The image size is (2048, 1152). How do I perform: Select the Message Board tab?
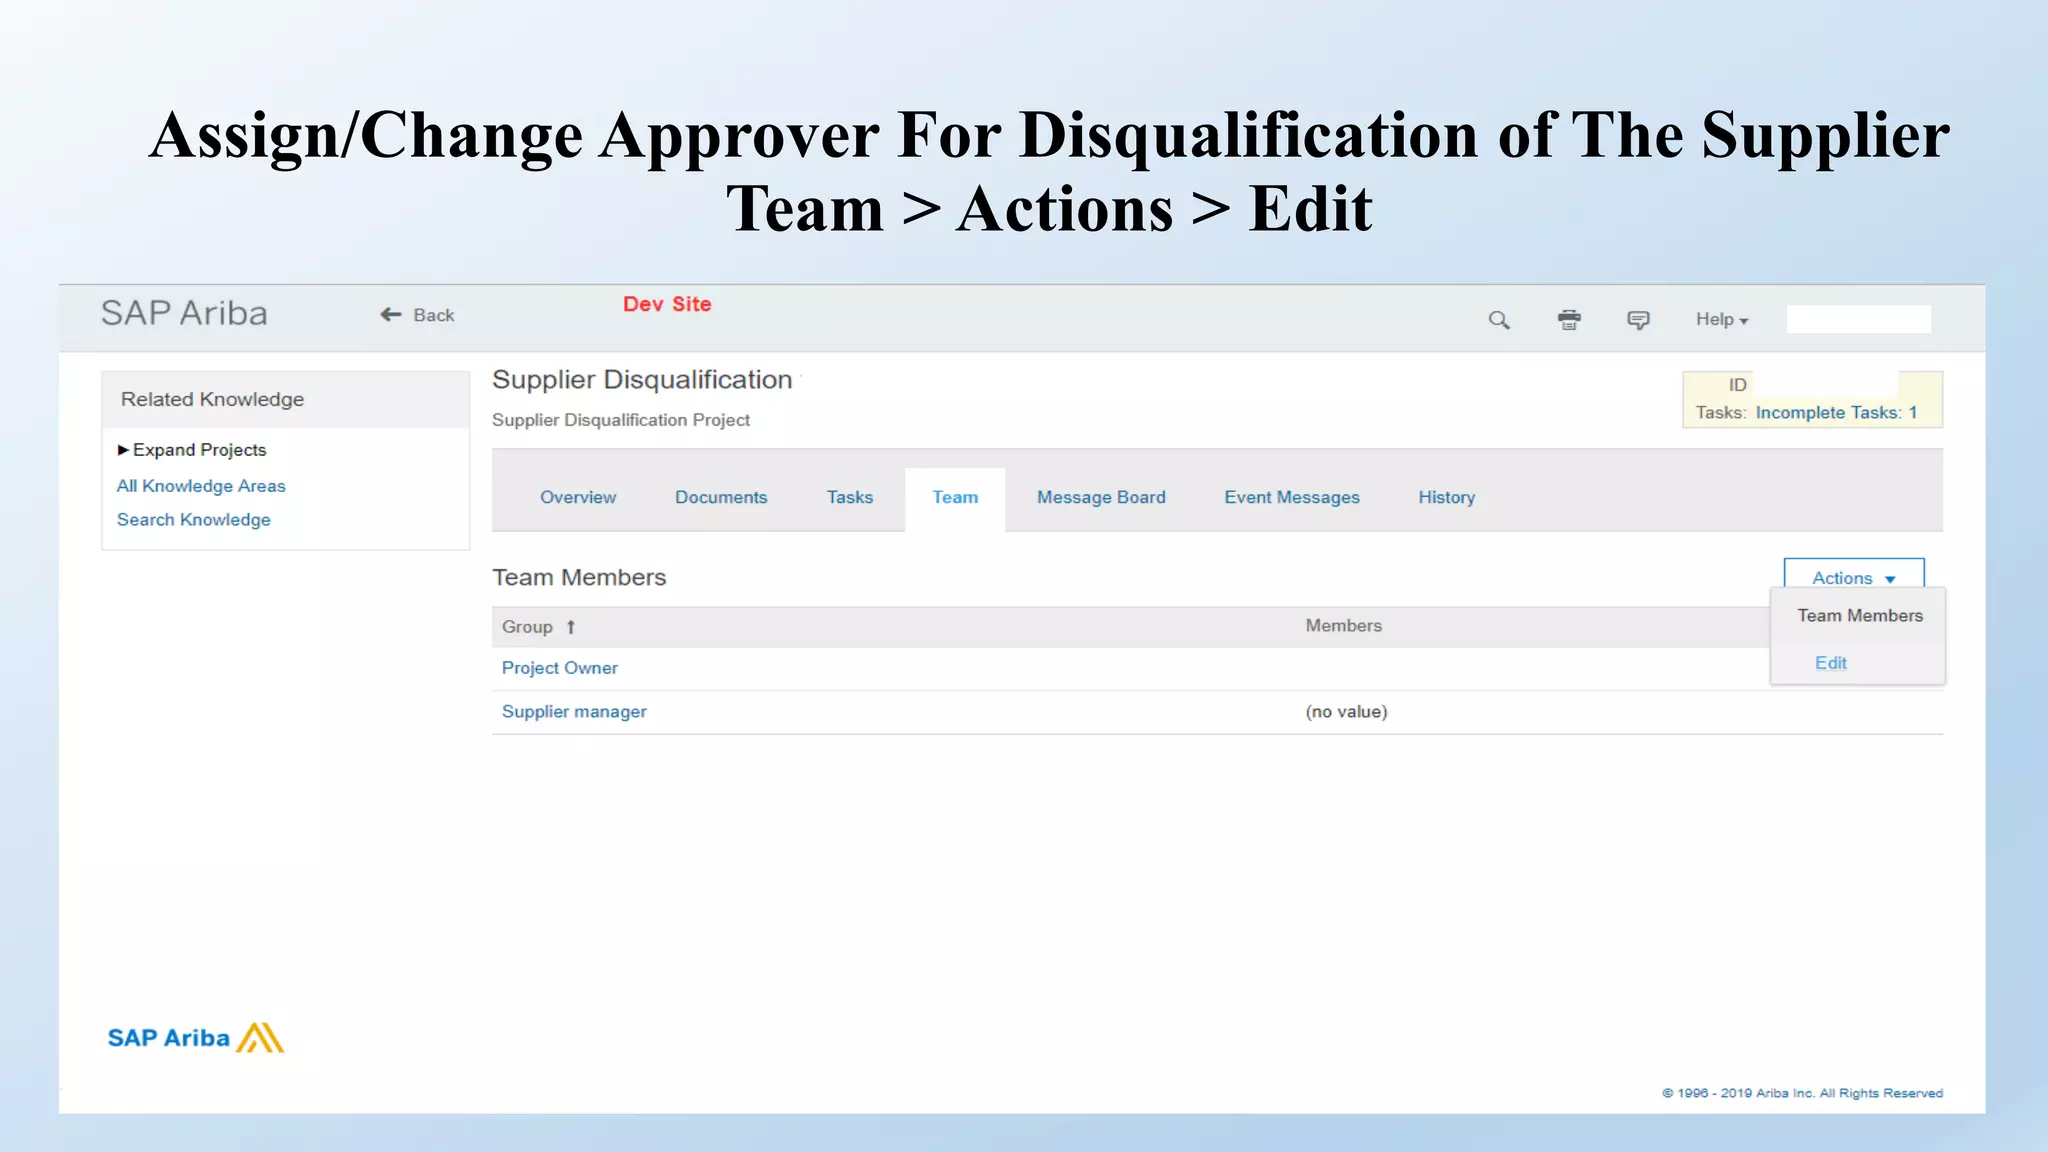(x=1101, y=497)
